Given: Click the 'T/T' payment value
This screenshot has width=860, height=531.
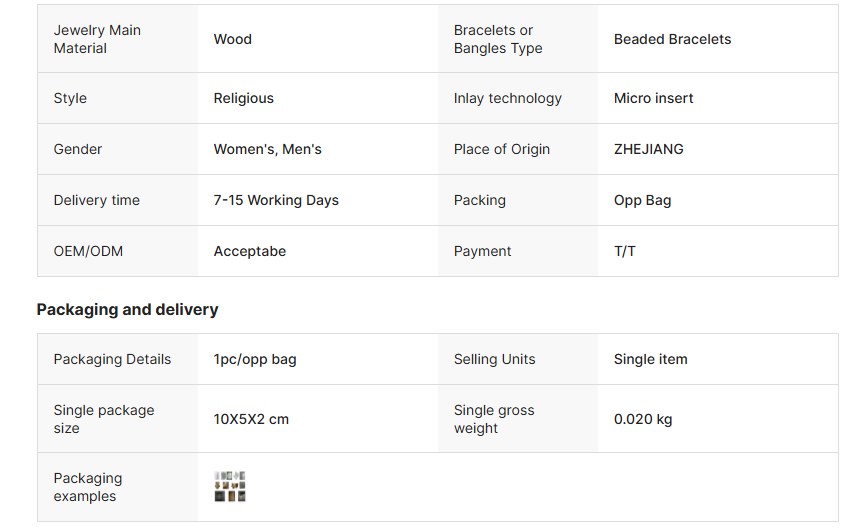Looking at the screenshot, I should click(624, 251).
